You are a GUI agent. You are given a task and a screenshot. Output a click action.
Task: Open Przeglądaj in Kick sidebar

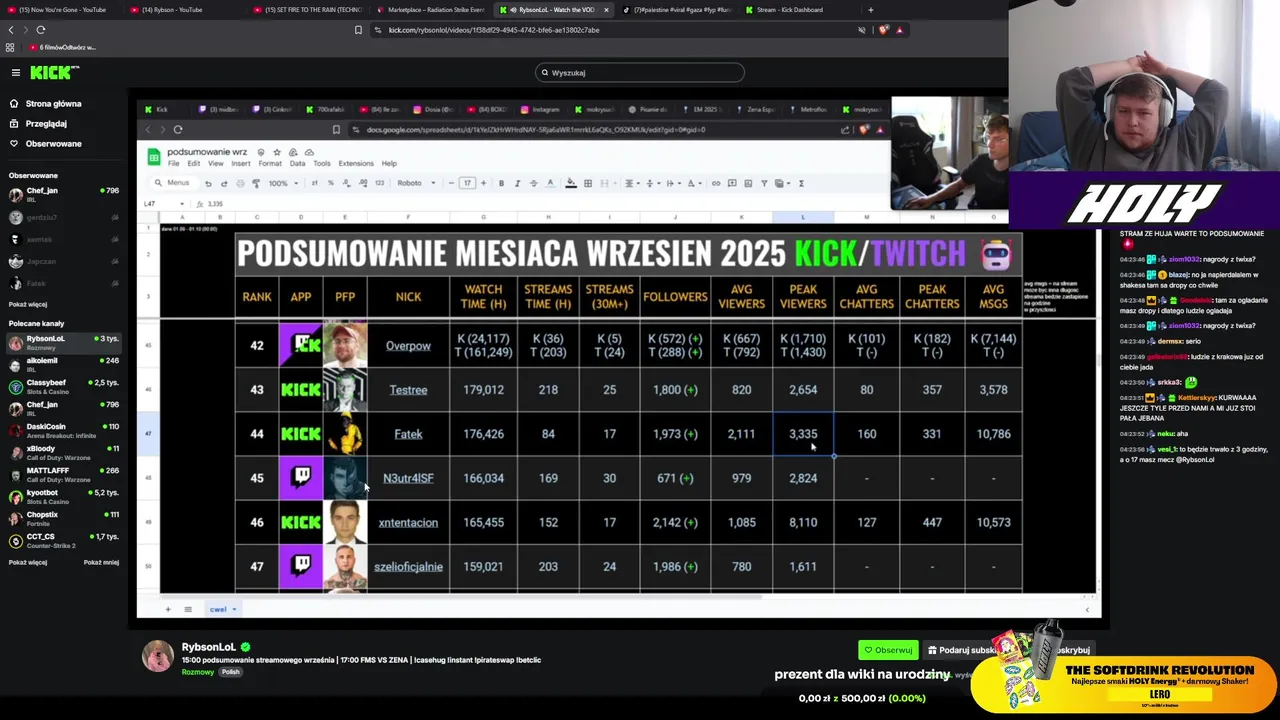[46, 124]
